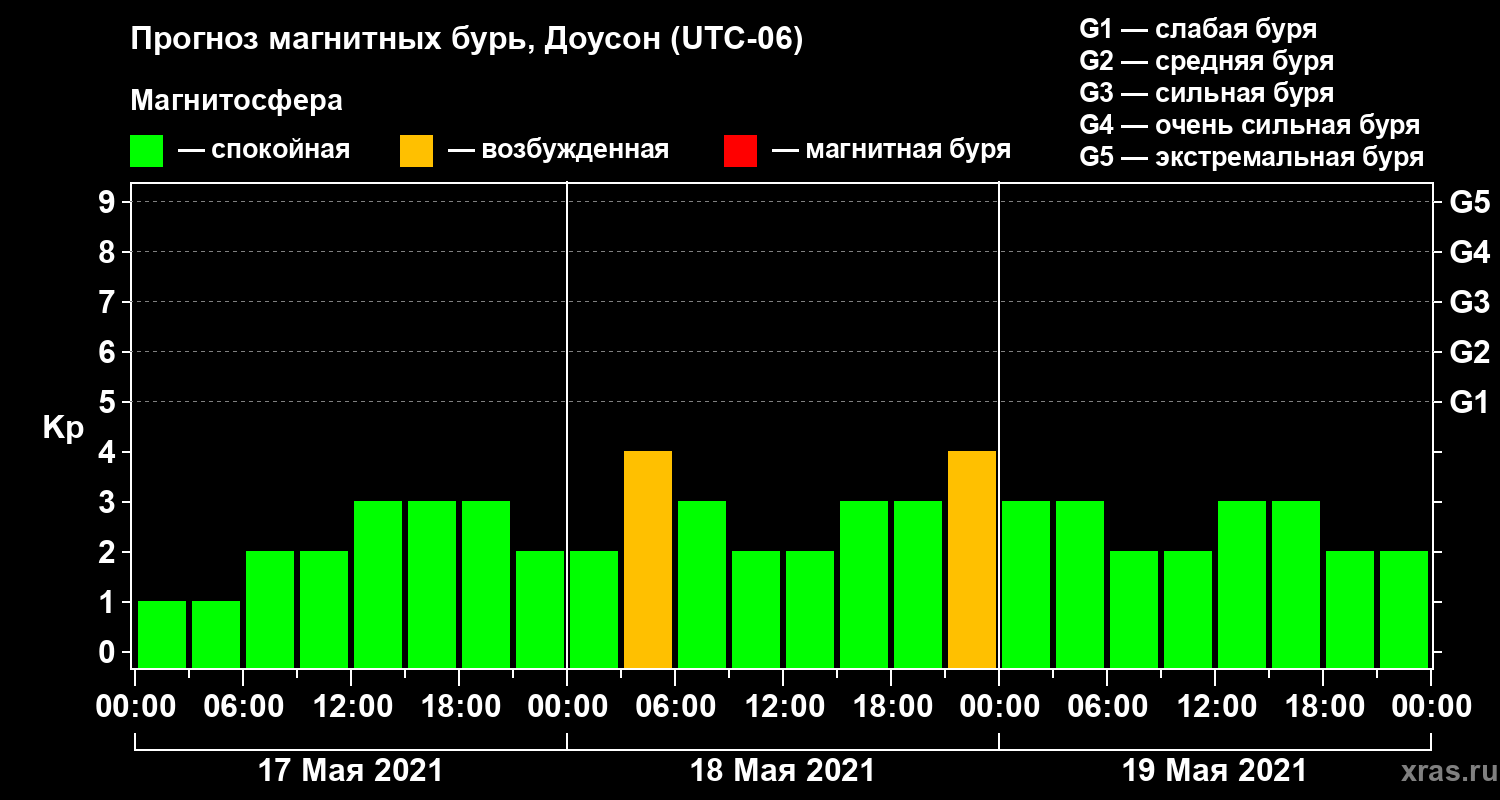Click the orange Kp 4 bar ending 18 May
Viewport: 1500px width, 800px height.
972,560
